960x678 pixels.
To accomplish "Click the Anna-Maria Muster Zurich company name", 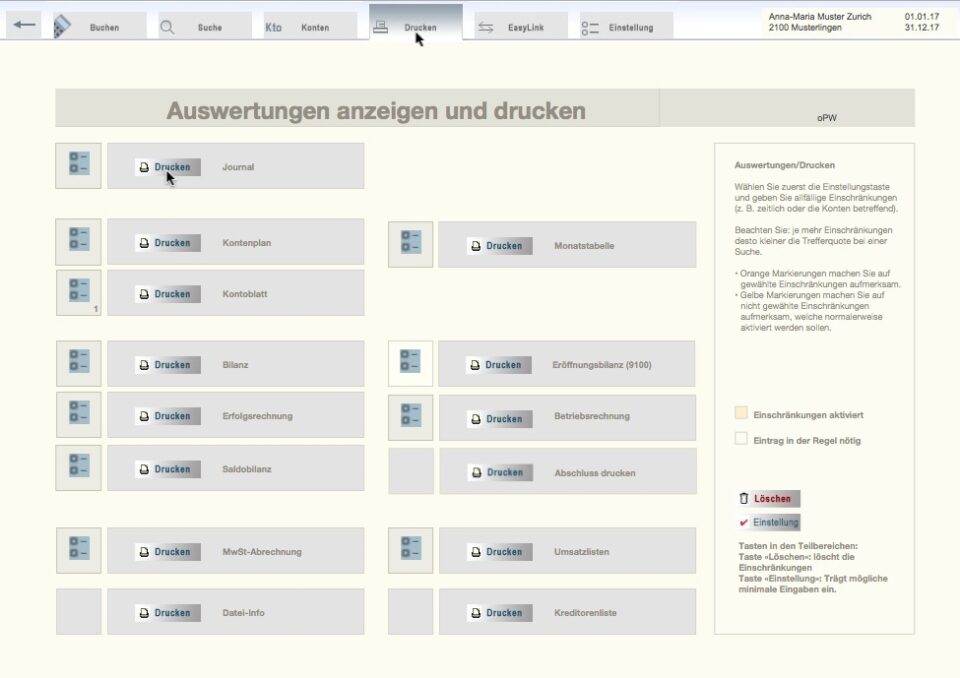I will [820, 17].
